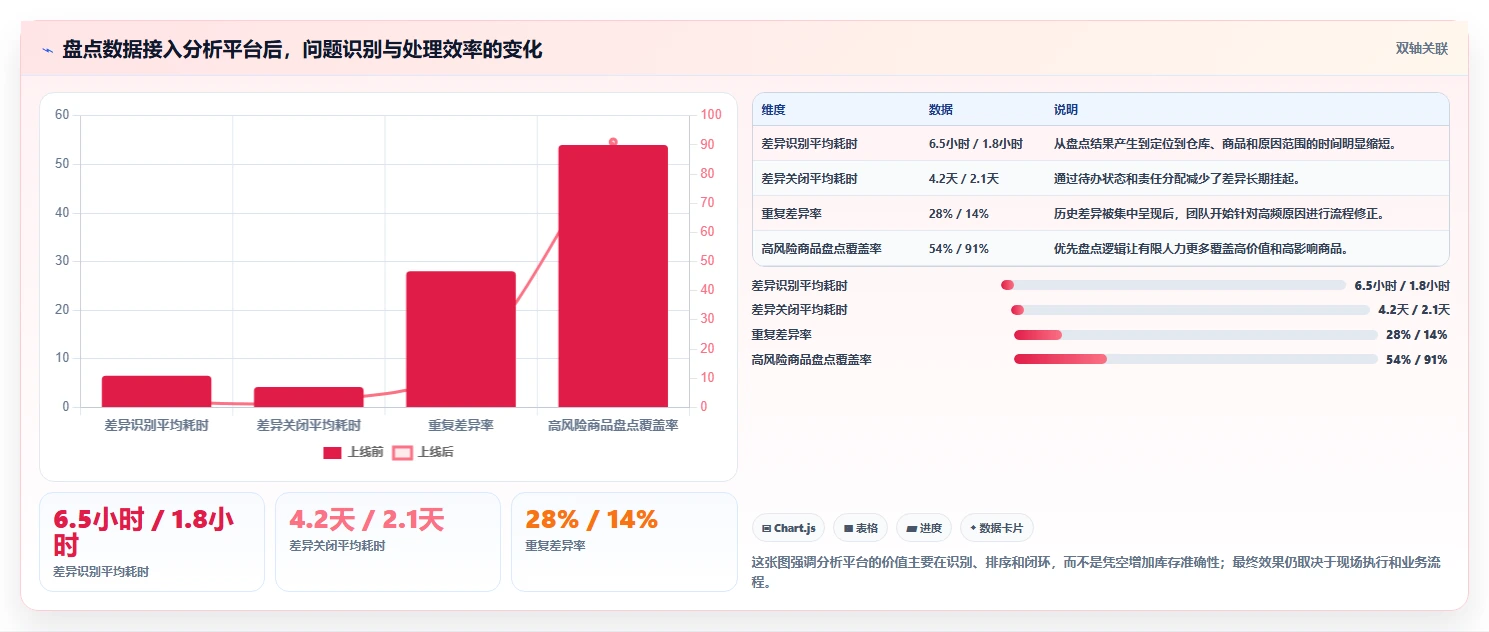Click the line point atop the tallest bar

613,142
